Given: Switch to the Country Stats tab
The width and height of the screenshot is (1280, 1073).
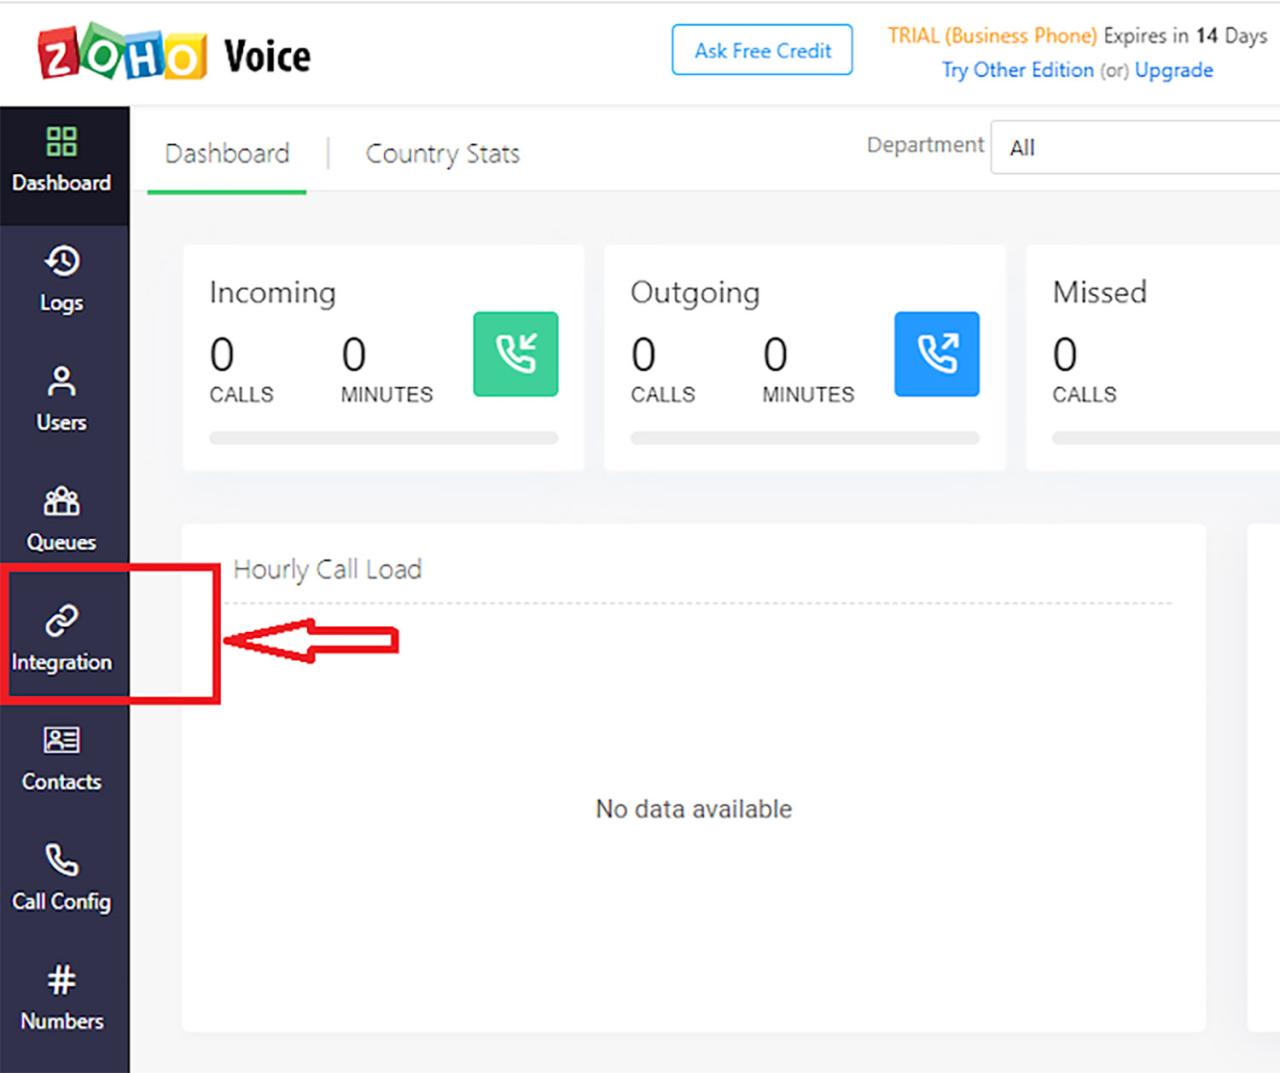Looking at the screenshot, I should pos(443,153).
